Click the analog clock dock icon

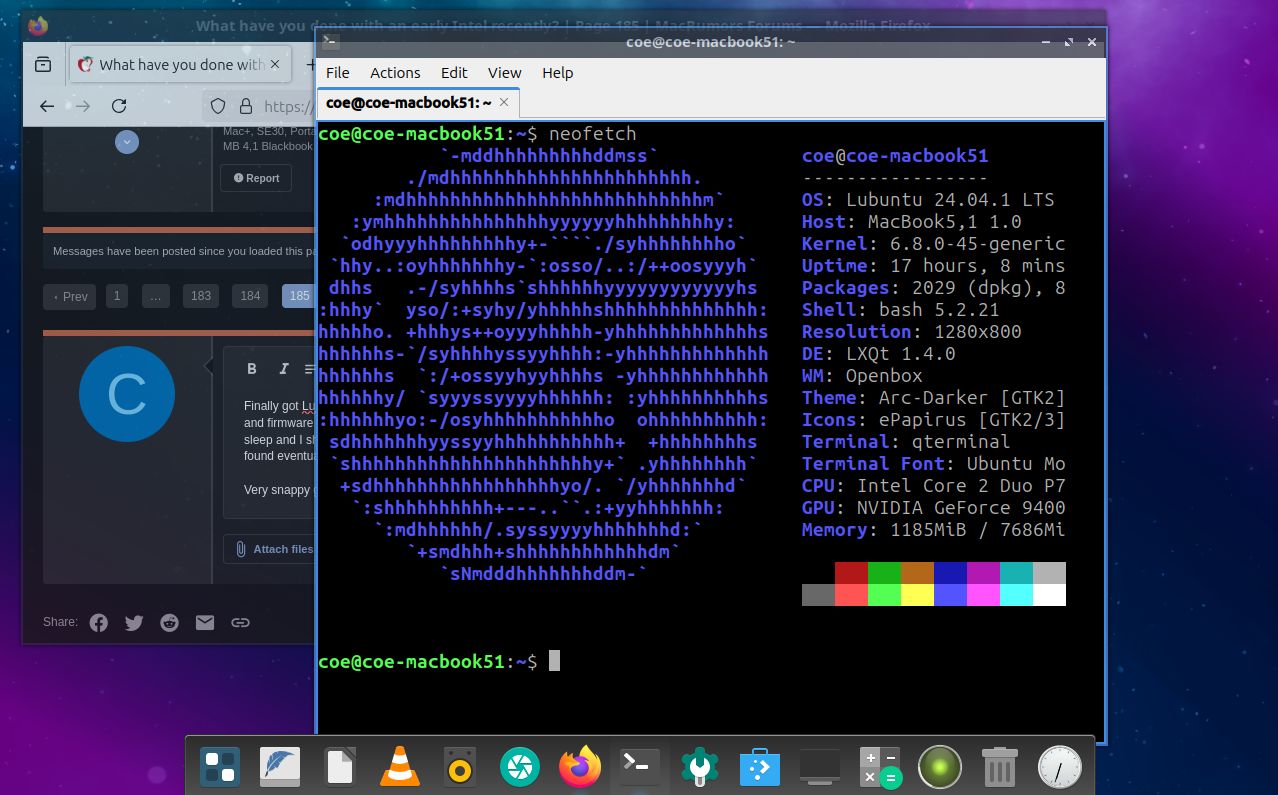coord(1060,767)
